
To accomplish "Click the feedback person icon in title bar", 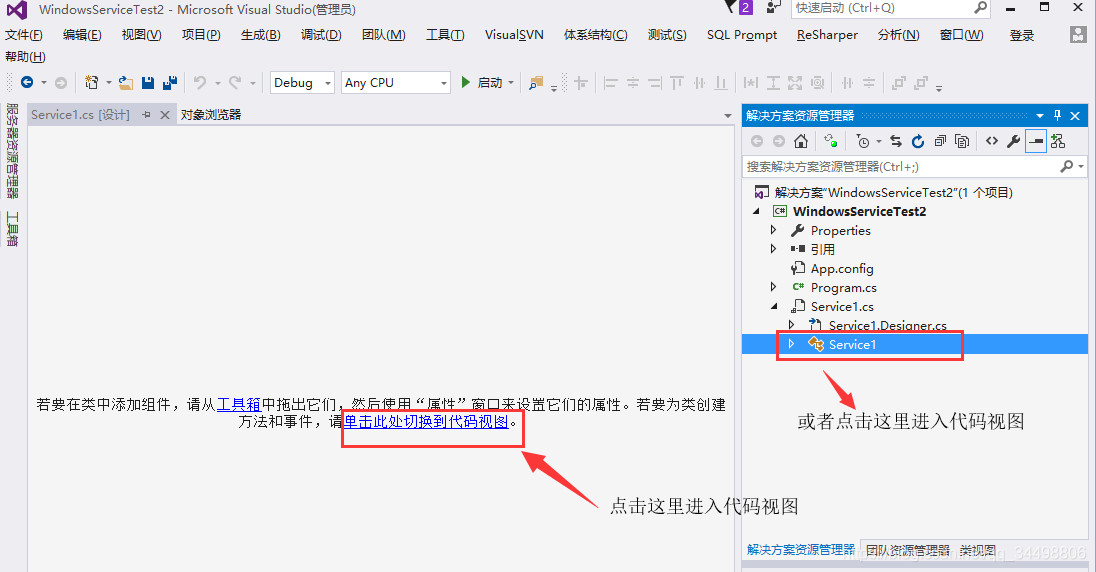I will (x=772, y=8).
